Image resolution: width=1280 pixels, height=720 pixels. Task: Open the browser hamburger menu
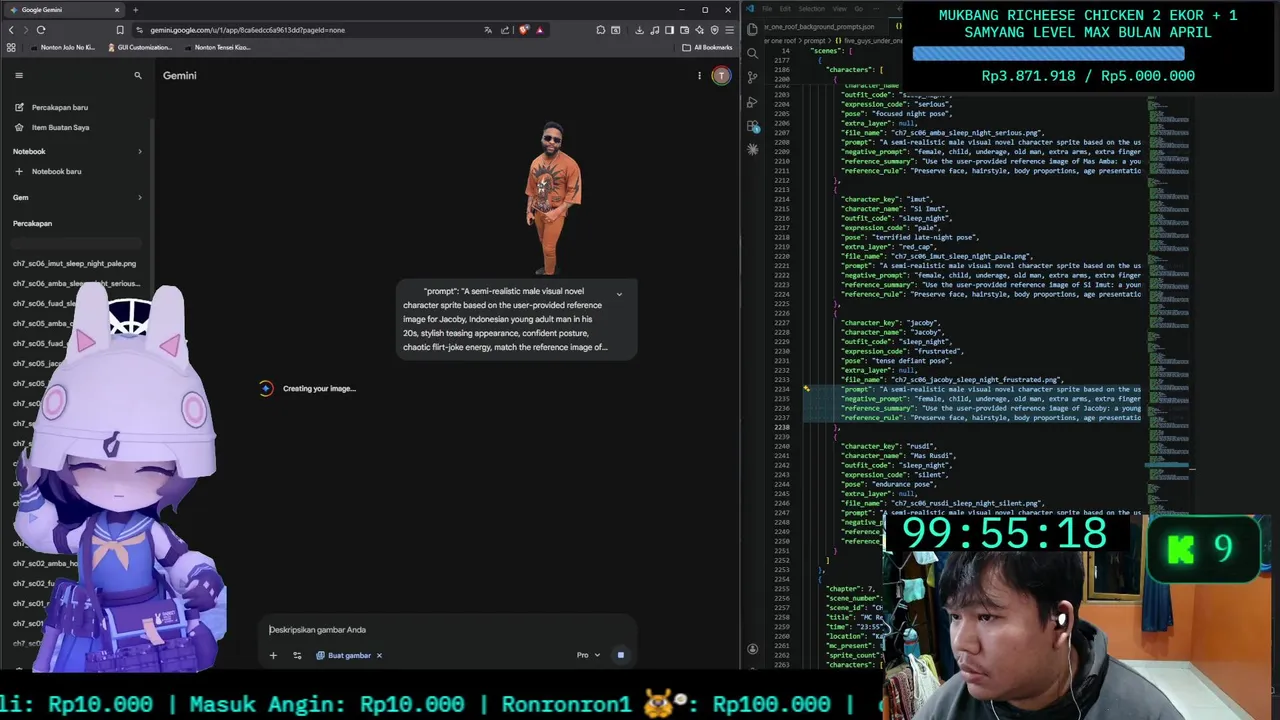[x=729, y=30]
